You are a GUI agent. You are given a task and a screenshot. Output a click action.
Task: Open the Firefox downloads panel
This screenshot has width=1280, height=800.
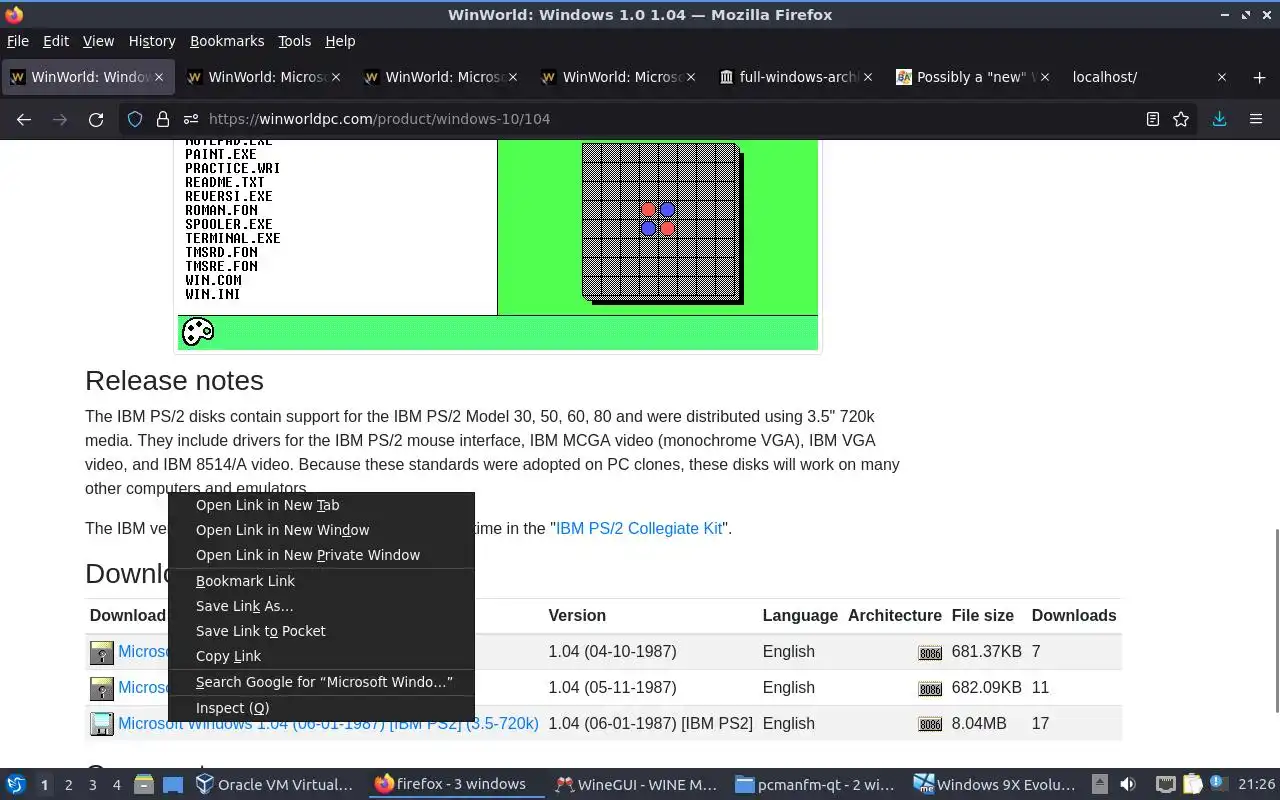click(1219, 119)
